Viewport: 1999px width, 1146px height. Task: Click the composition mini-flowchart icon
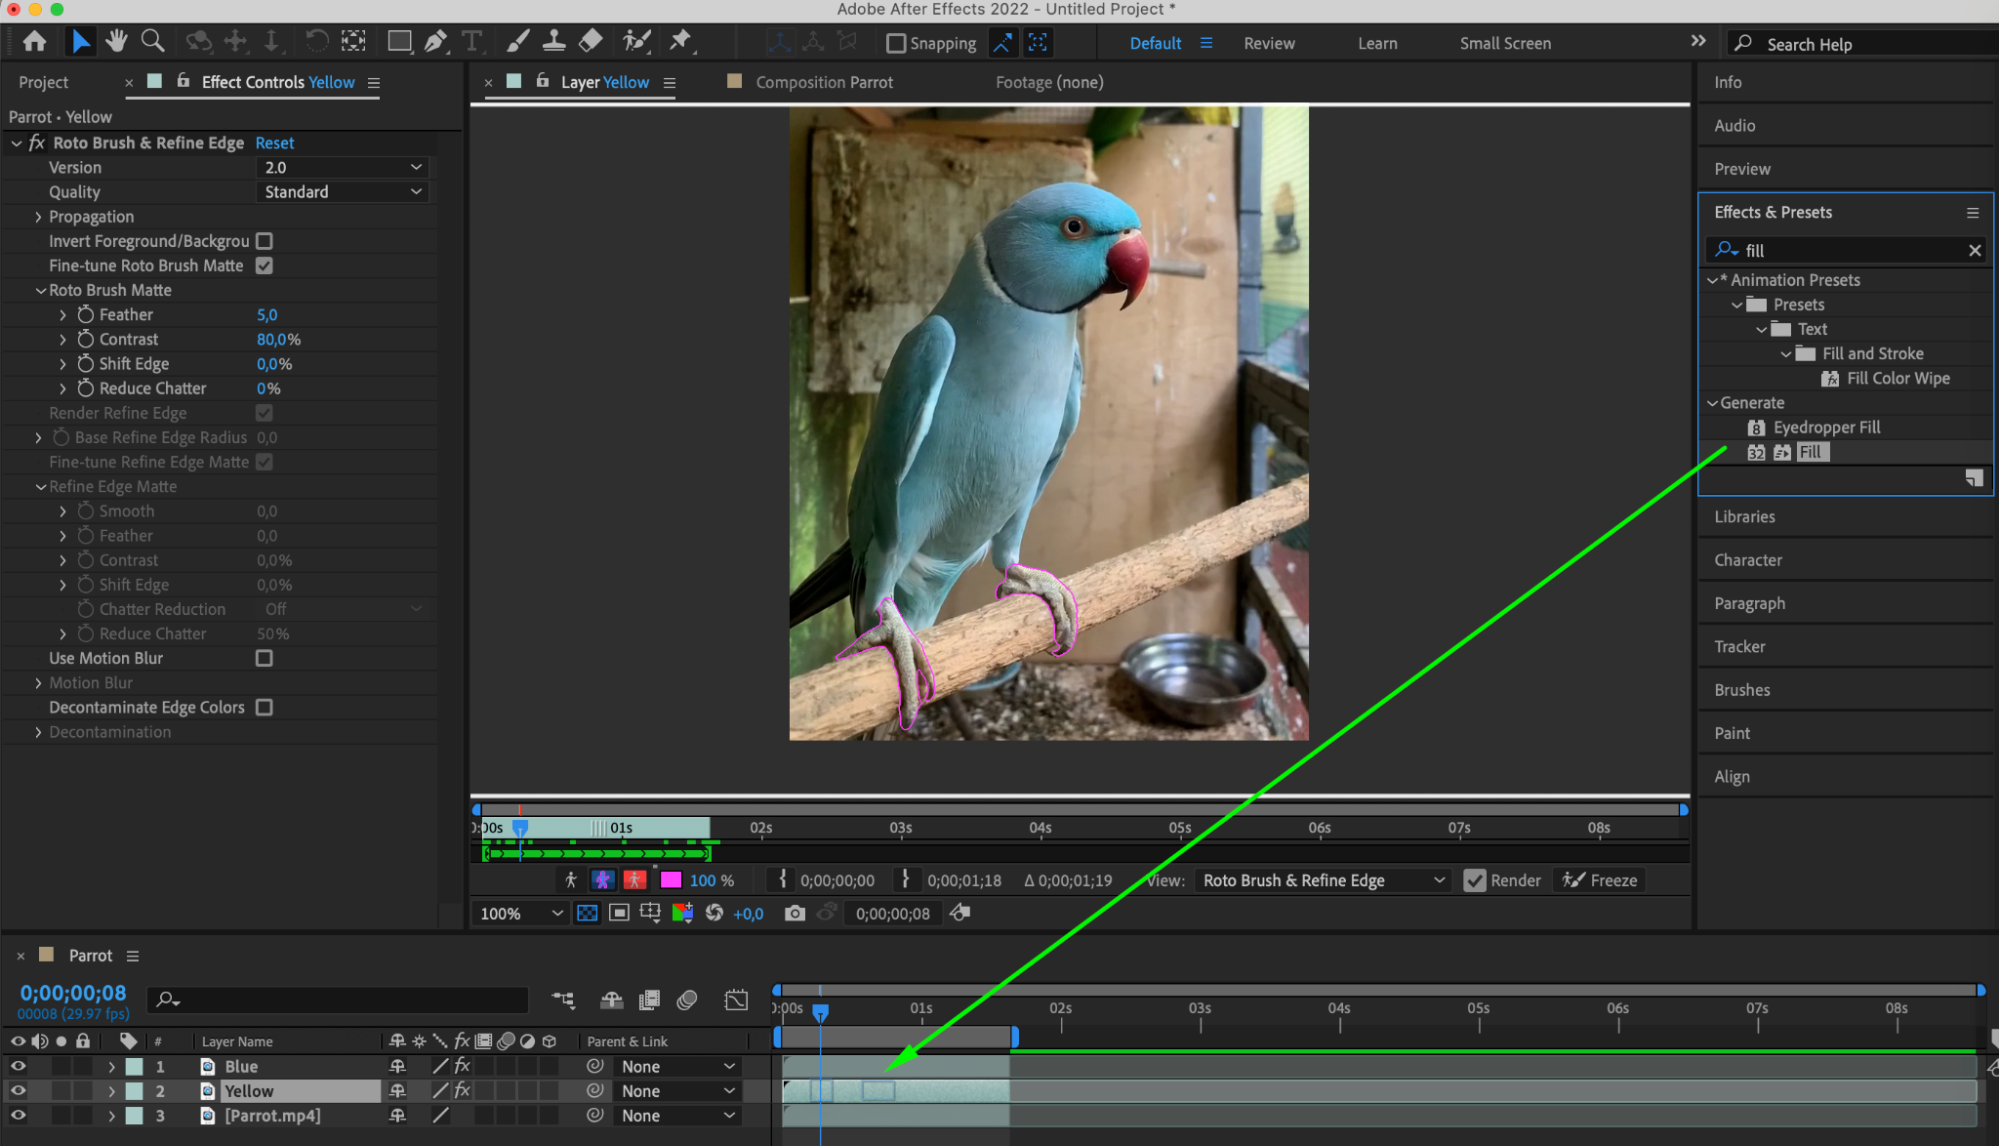(x=563, y=1000)
